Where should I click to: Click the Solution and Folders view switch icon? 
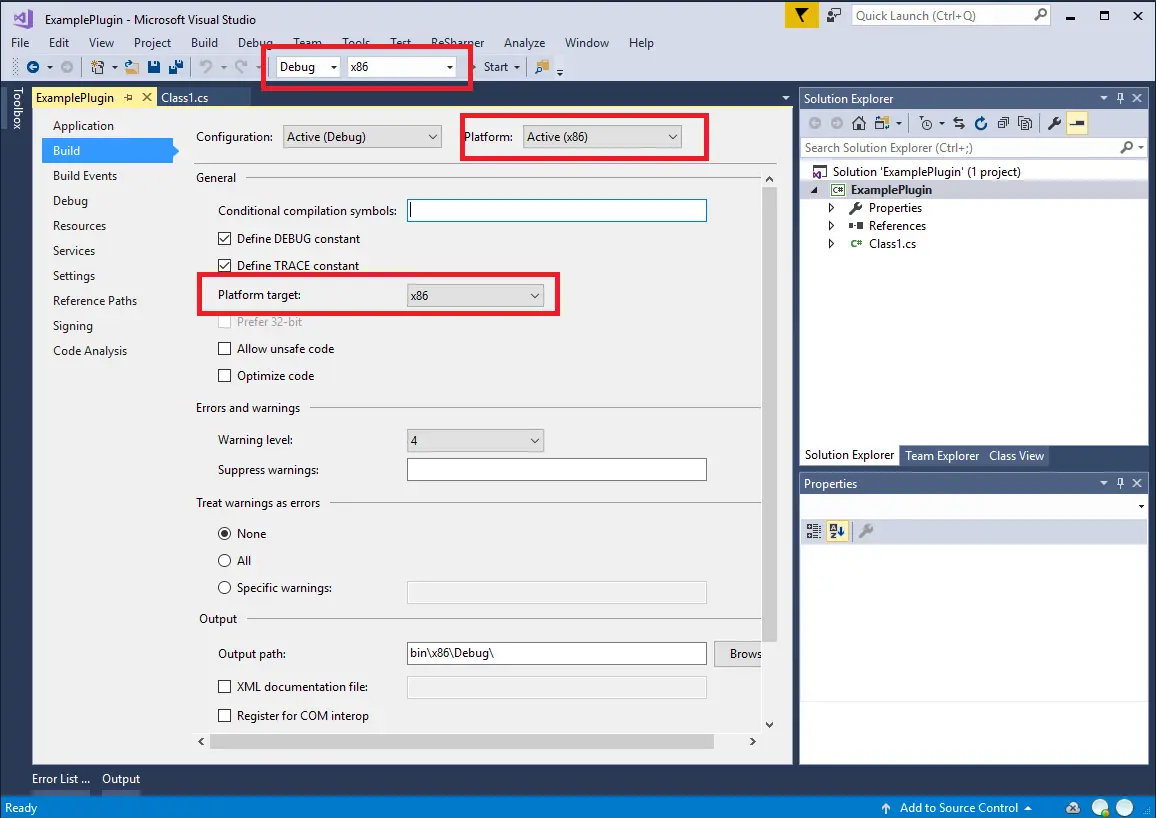pyautogui.click(x=882, y=123)
